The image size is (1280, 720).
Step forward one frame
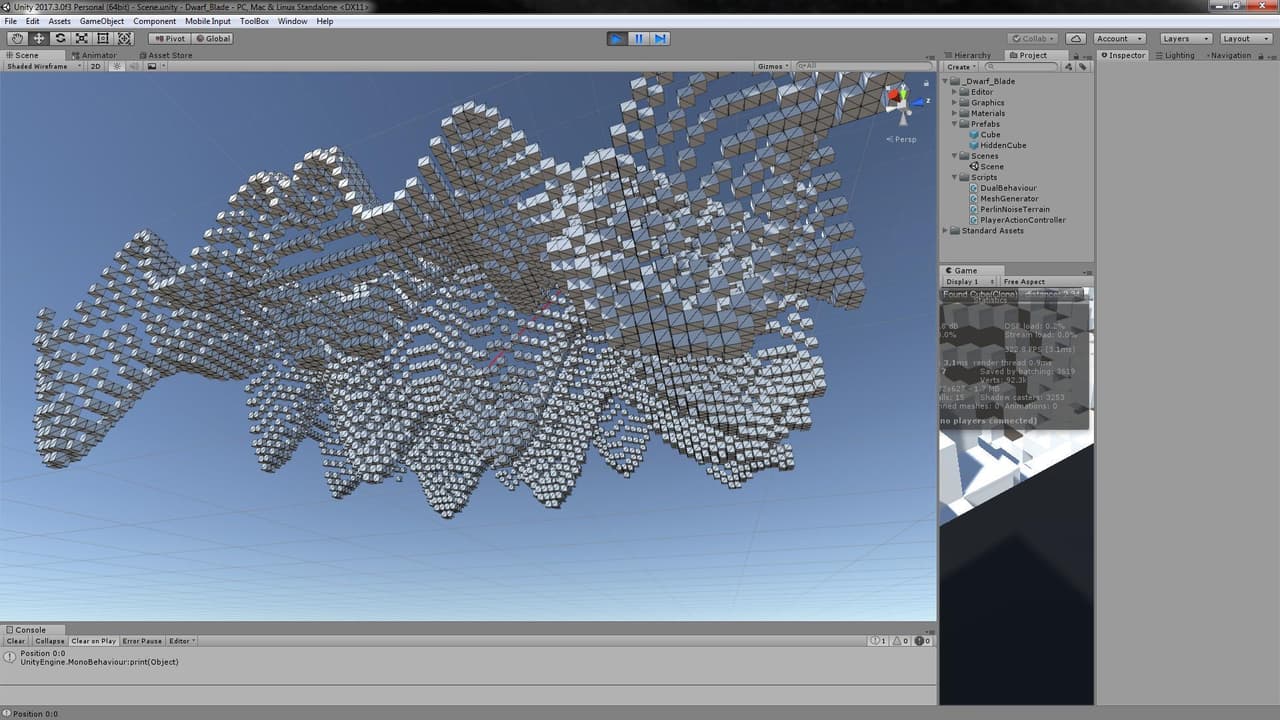(x=660, y=38)
